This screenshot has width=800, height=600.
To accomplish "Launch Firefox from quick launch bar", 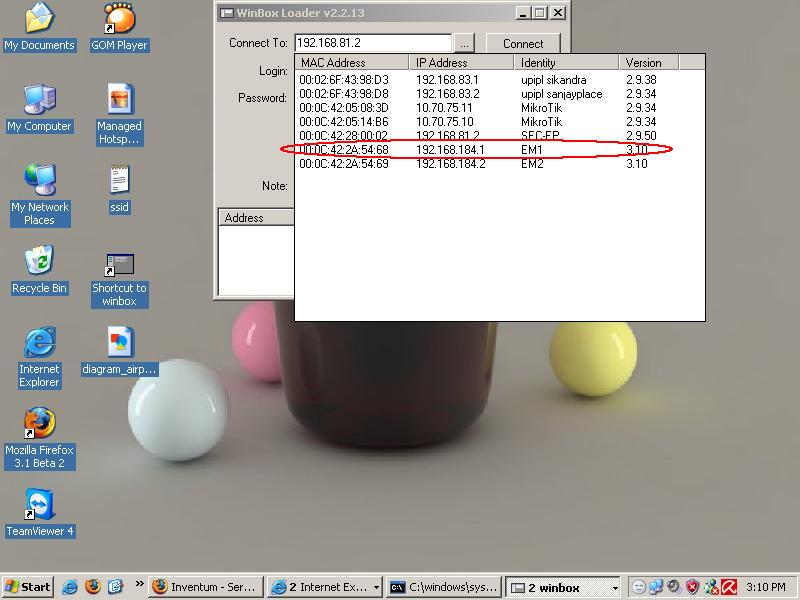I will [93, 587].
